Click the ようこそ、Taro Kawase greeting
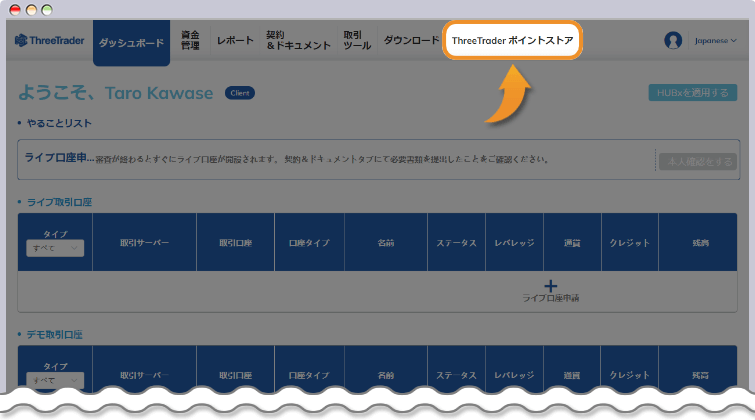 tap(116, 93)
